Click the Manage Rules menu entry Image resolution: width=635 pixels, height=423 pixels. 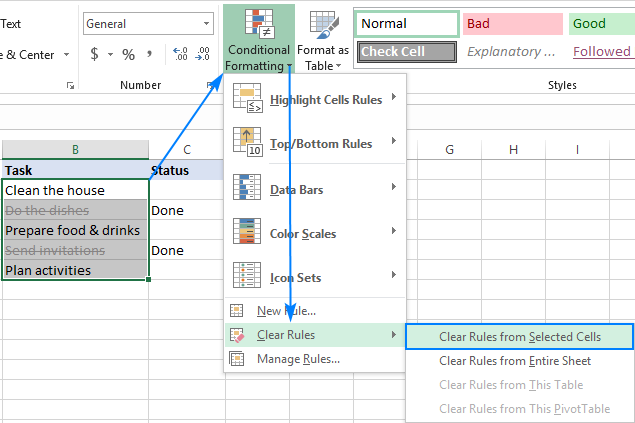click(x=297, y=359)
